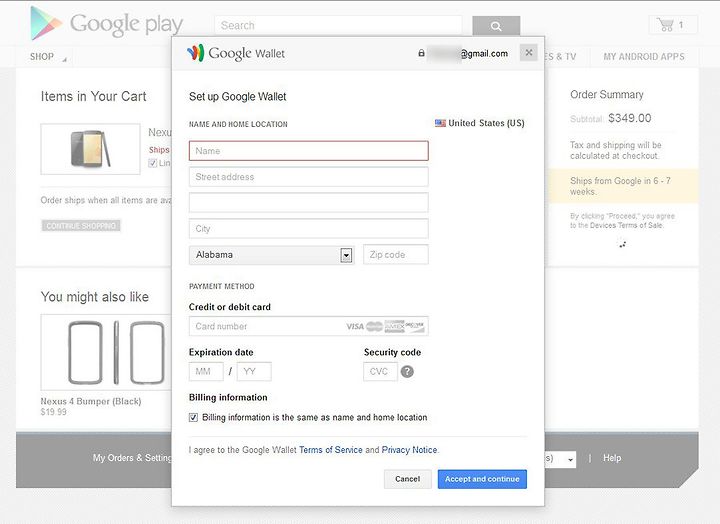Click the card brand logos in card field

385,326
